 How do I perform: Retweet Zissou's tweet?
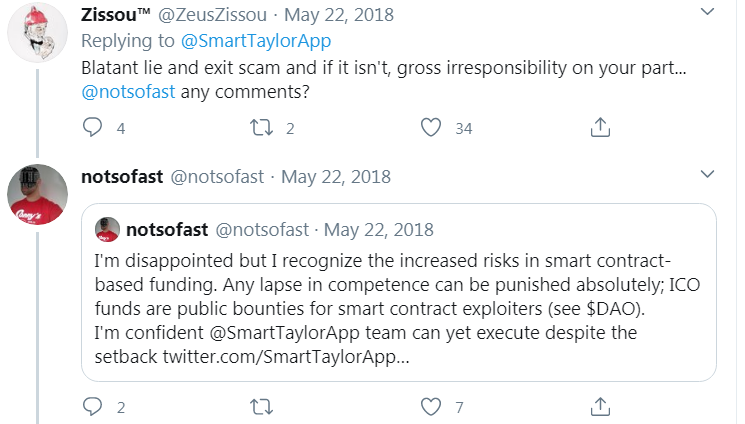[261, 127]
